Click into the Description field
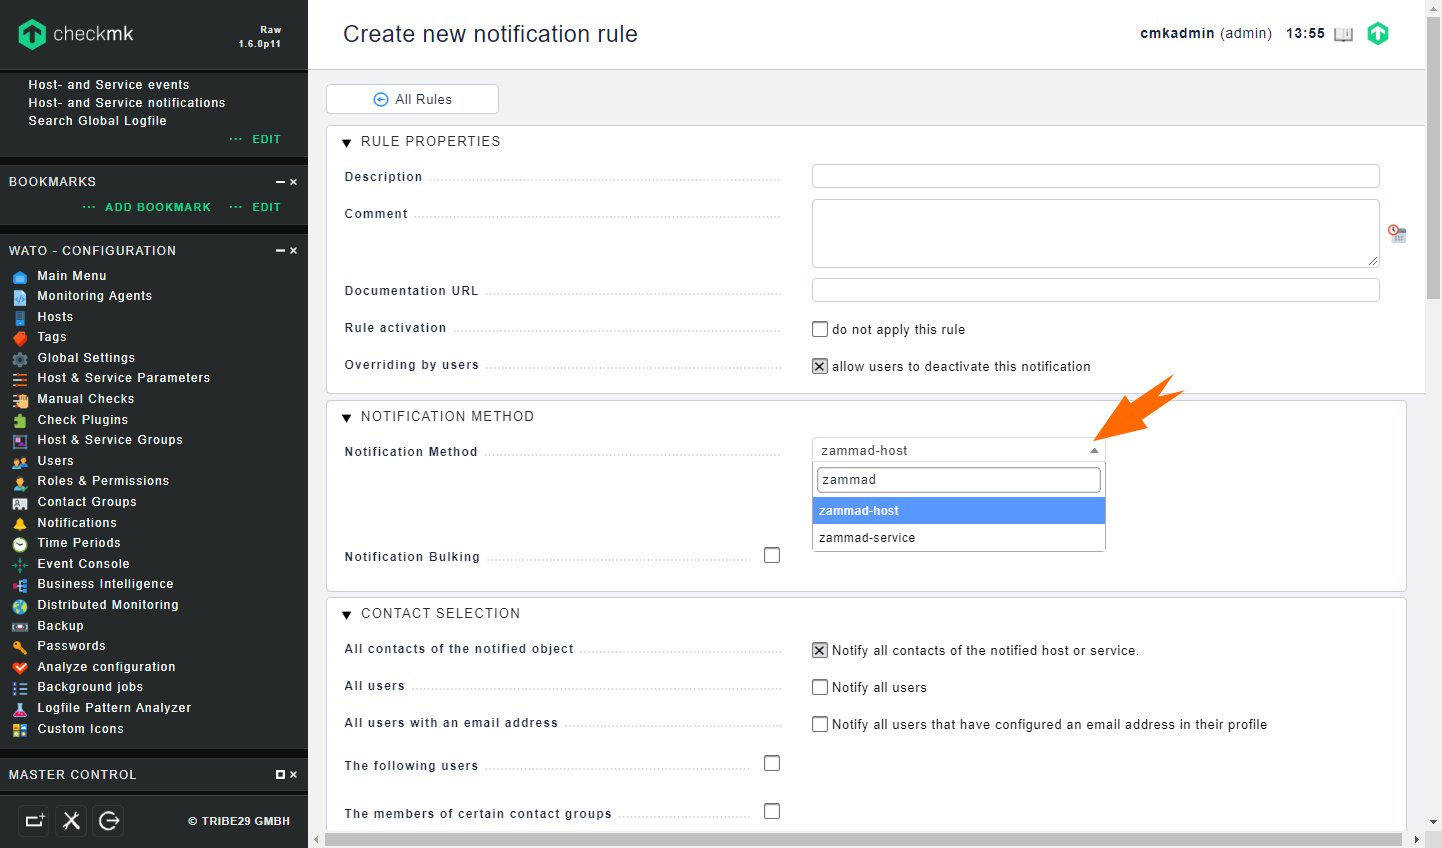This screenshot has width=1442, height=848. (1095, 176)
